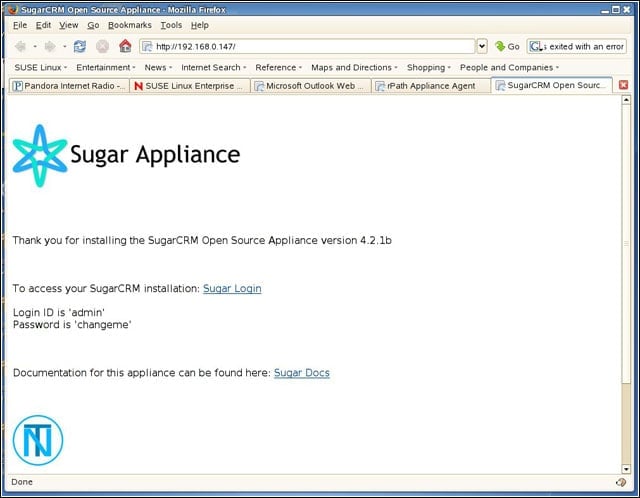This screenshot has height=498, width=640.
Task: Open the address bar history dropdown
Action: pos(482,47)
